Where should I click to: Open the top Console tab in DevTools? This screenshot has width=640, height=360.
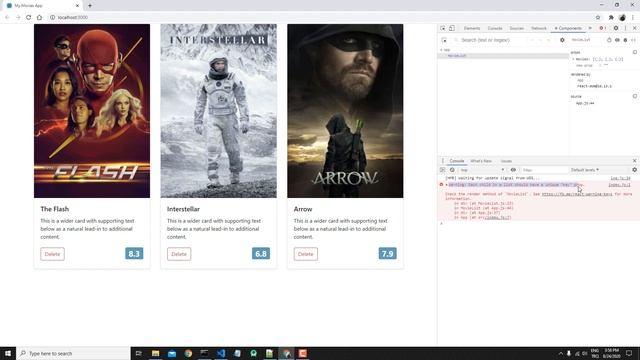pos(495,28)
